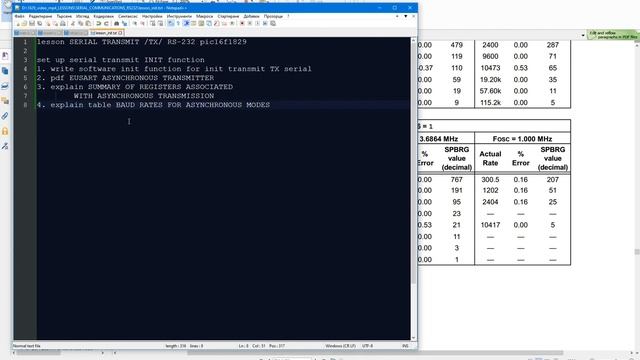Click the Open file toolbar icon
640x360 pixels.
[x=24, y=24]
